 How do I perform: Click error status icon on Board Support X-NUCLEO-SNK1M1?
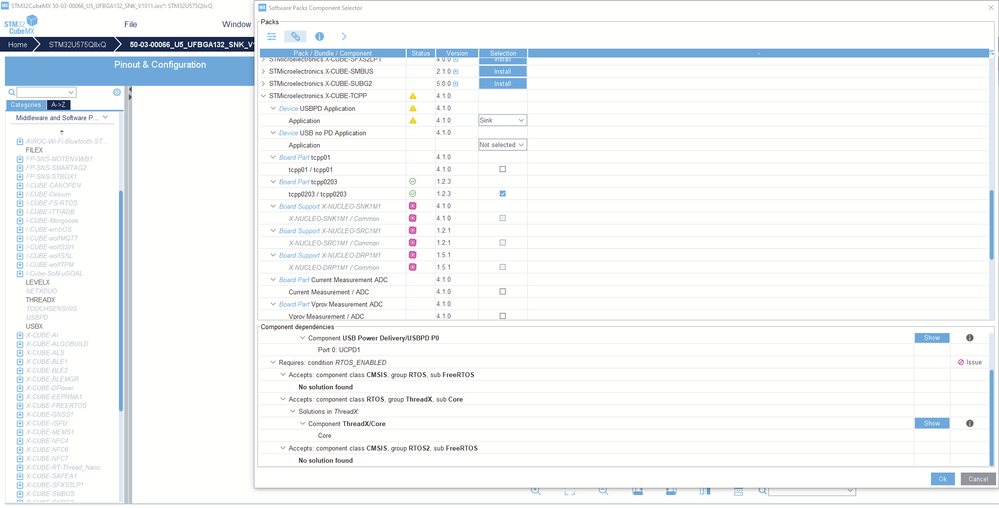412,206
